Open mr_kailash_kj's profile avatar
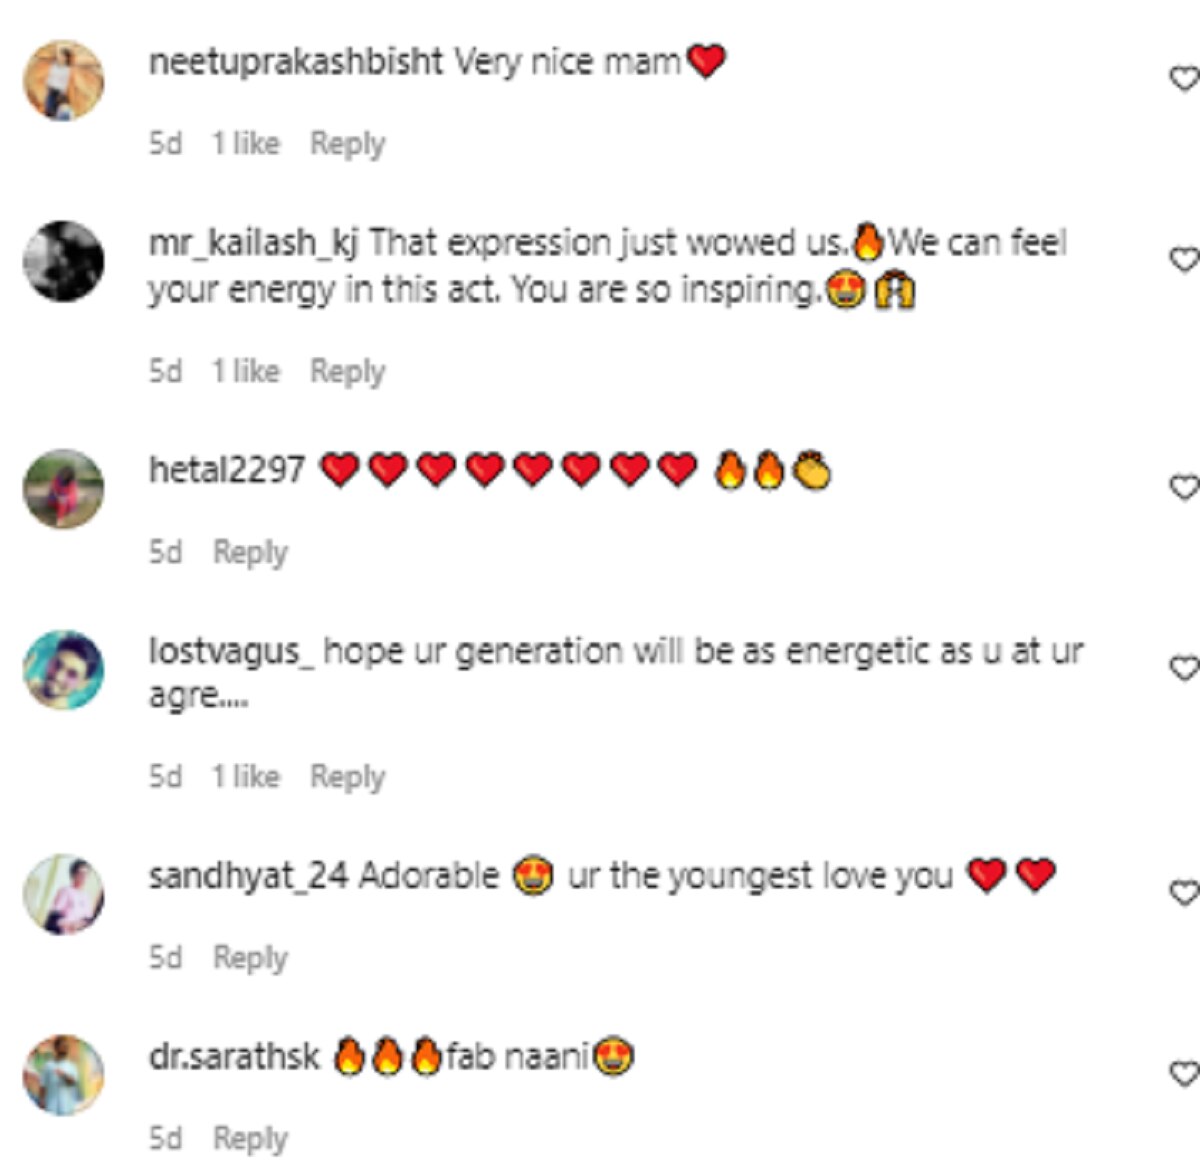The image size is (1200, 1176). tap(63, 261)
